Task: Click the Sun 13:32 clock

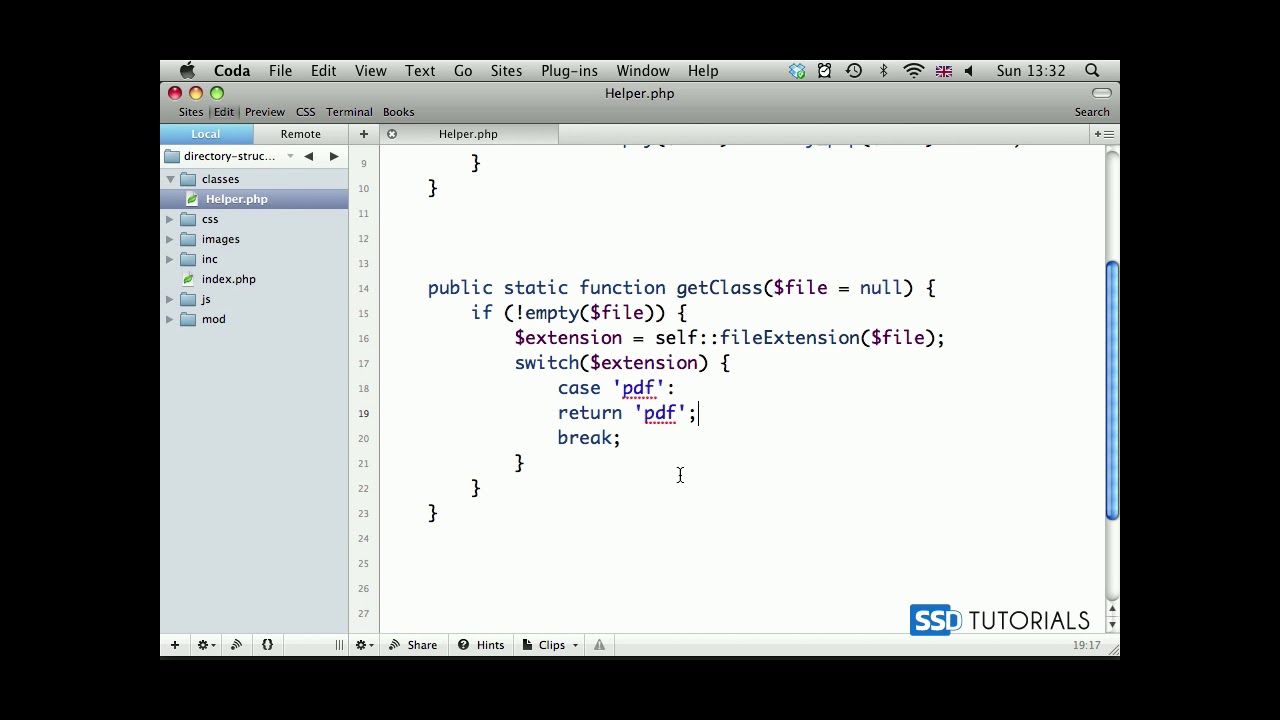Action: [x=1030, y=71]
